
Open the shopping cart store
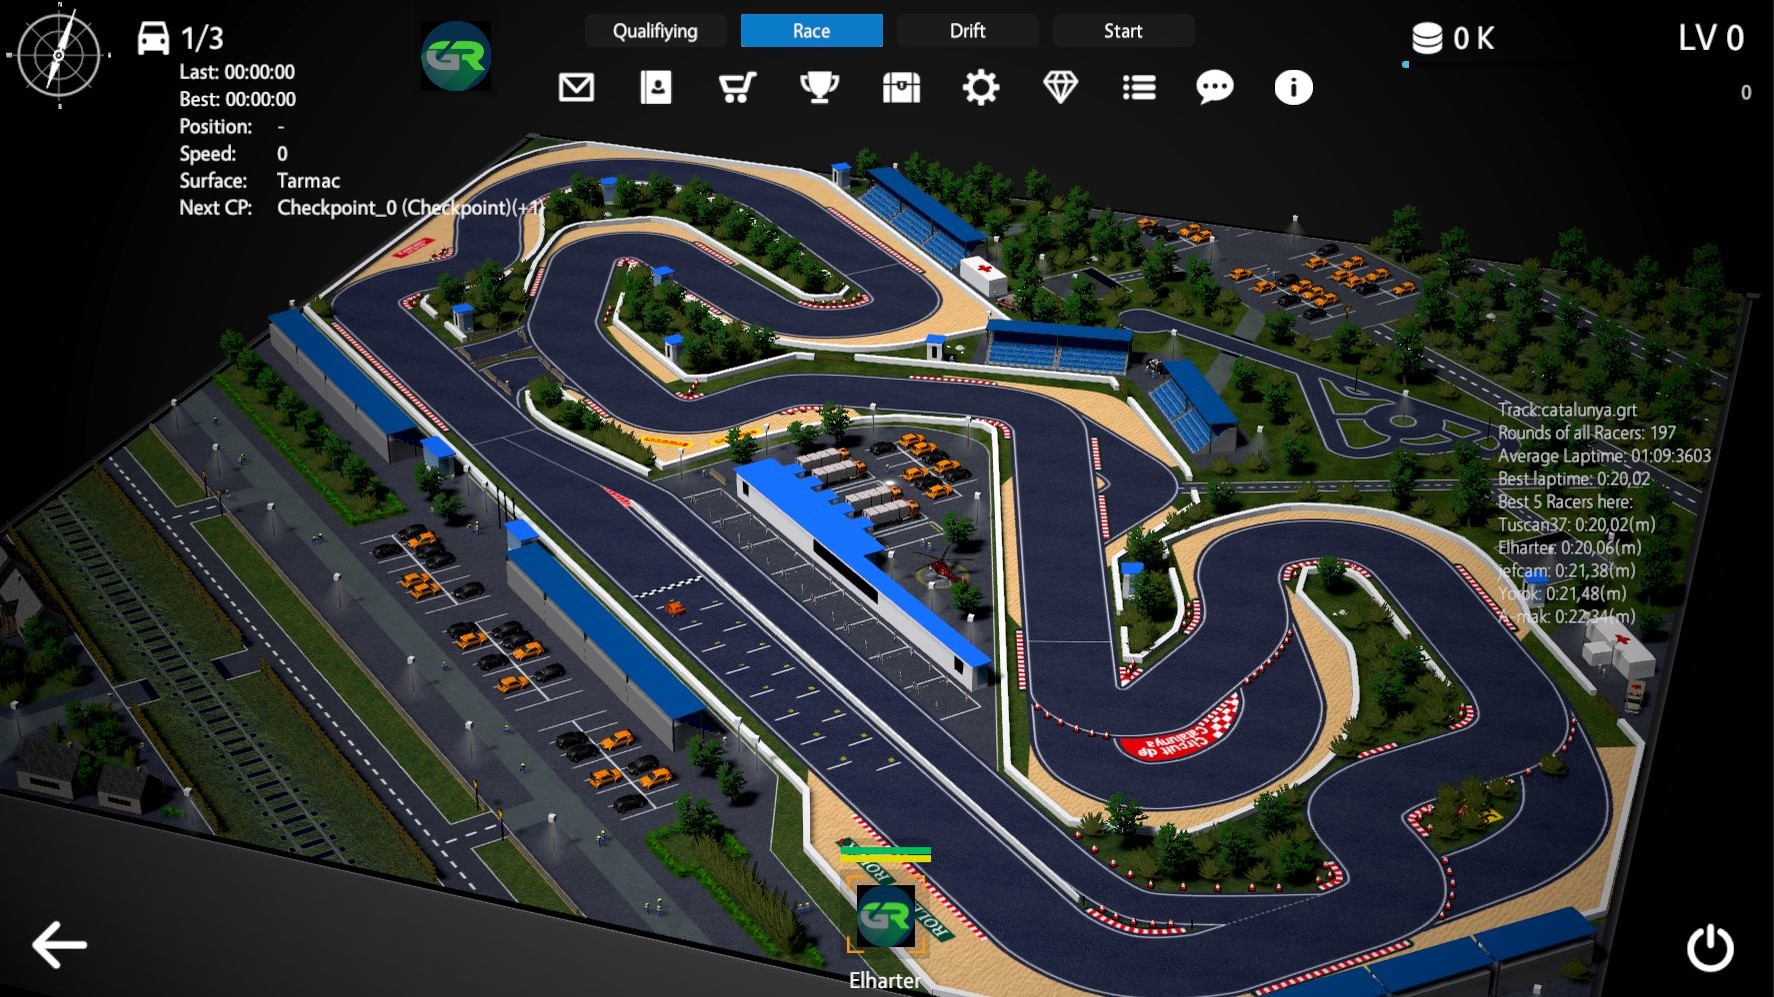click(x=737, y=87)
